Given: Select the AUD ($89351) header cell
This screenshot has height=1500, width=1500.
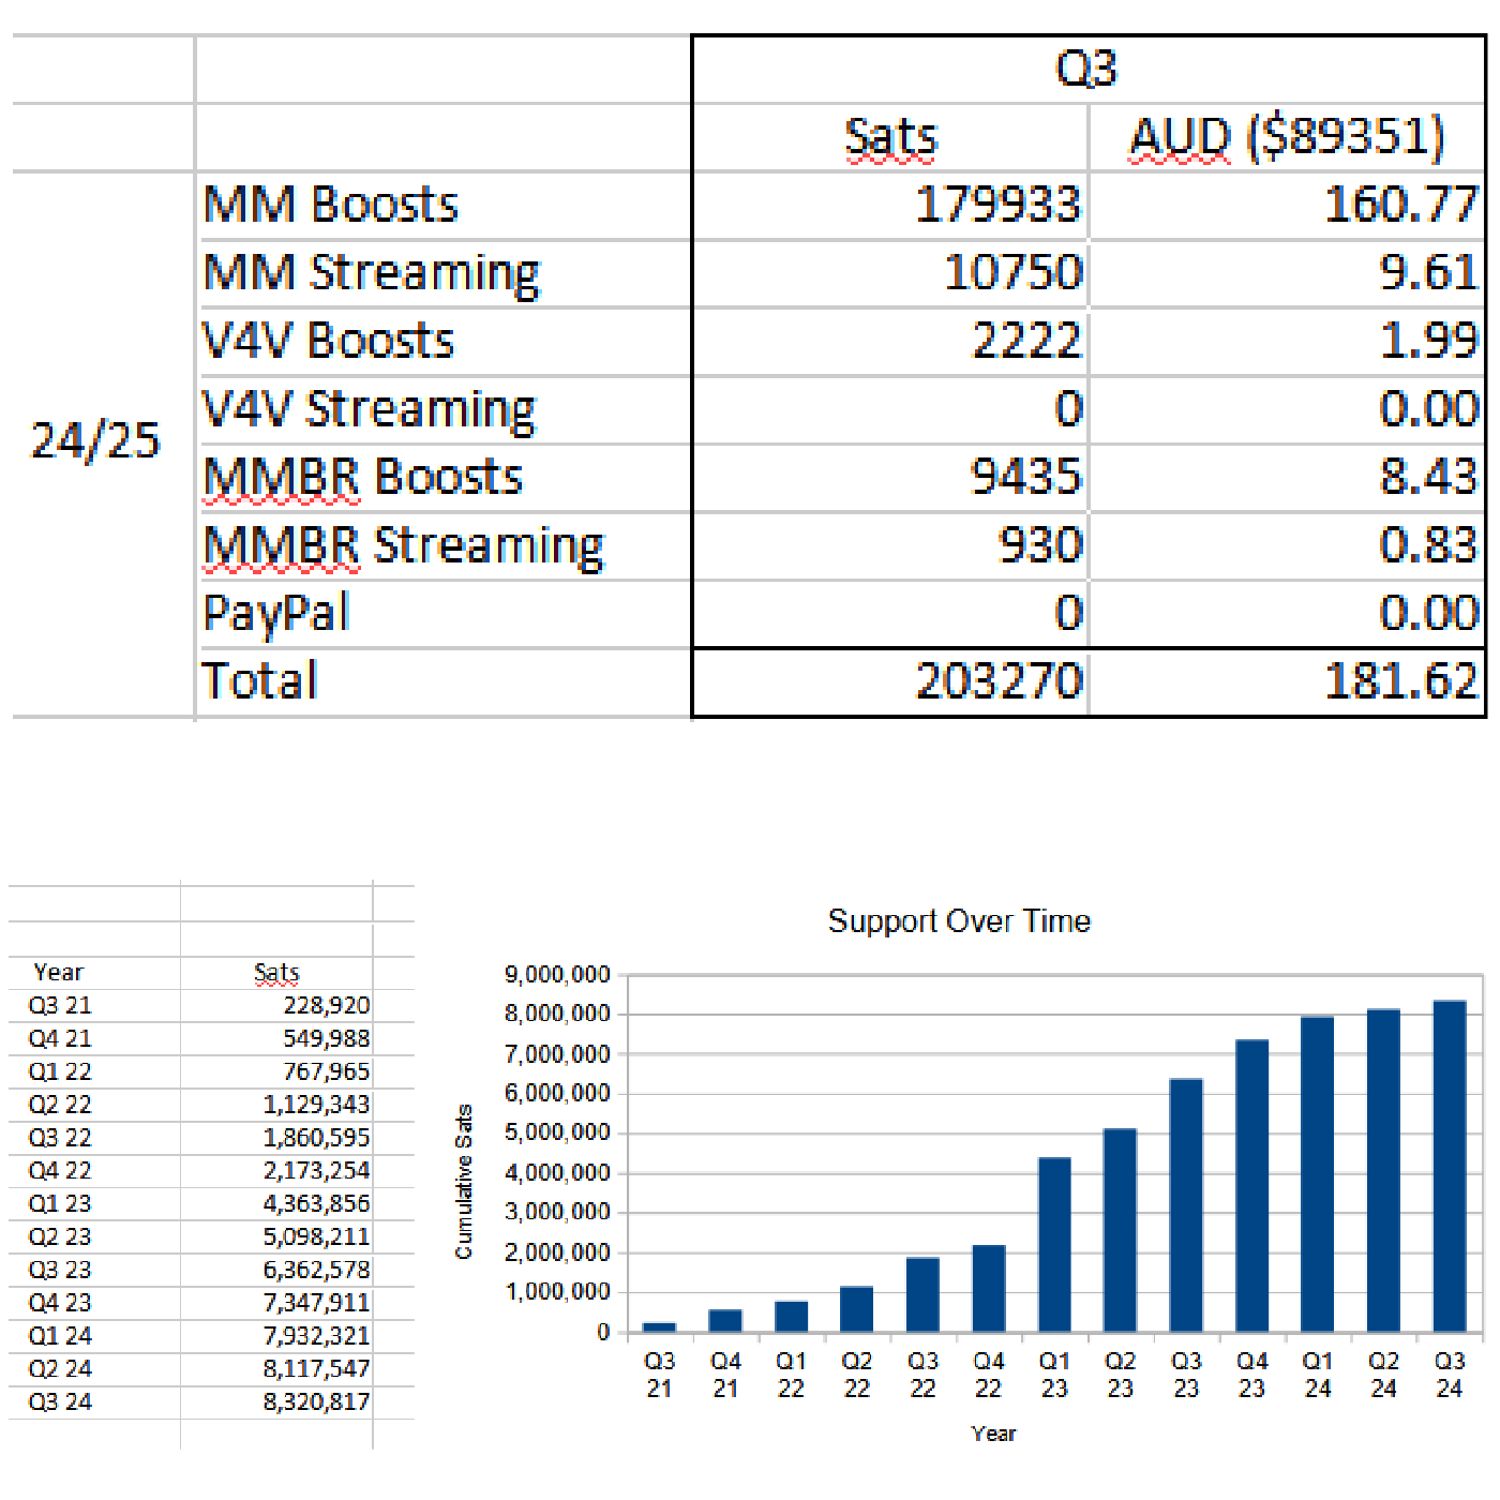Looking at the screenshot, I should point(1287,137).
